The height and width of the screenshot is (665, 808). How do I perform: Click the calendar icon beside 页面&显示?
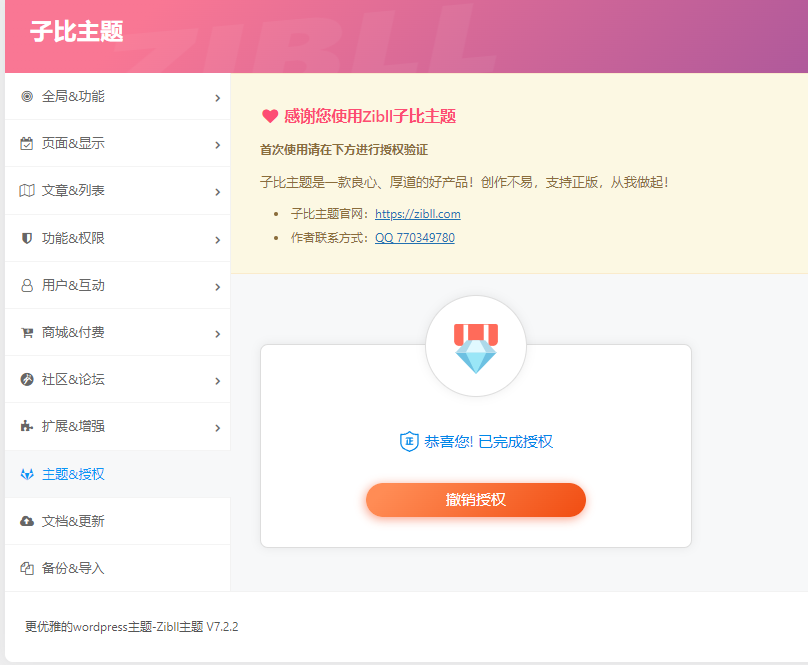tap(27, 143)
